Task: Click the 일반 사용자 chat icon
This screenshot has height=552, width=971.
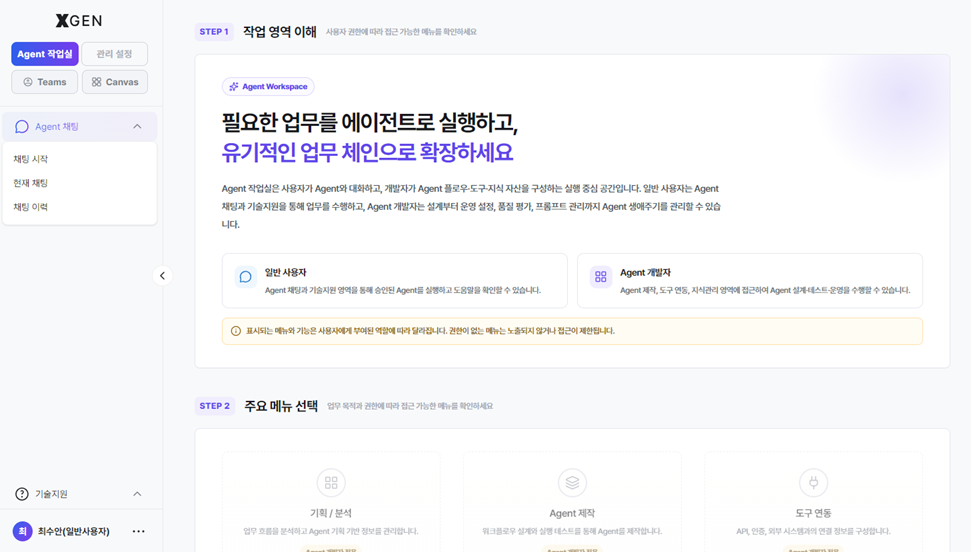Action: (x=245, y=277)
